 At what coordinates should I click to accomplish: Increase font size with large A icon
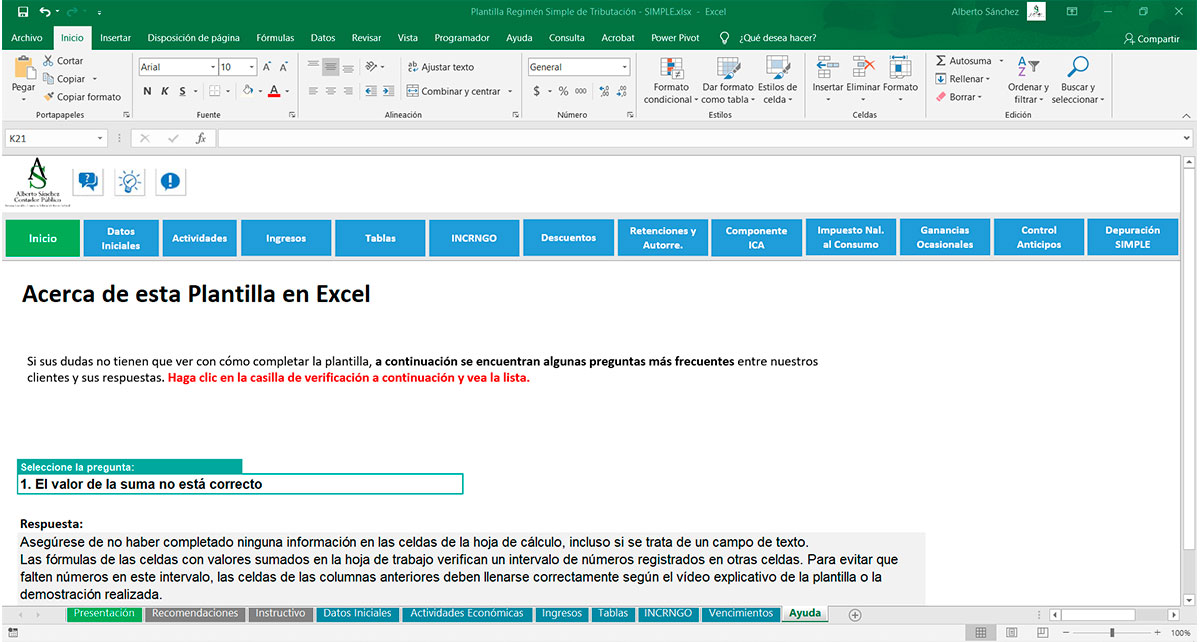tap(269, 67)
